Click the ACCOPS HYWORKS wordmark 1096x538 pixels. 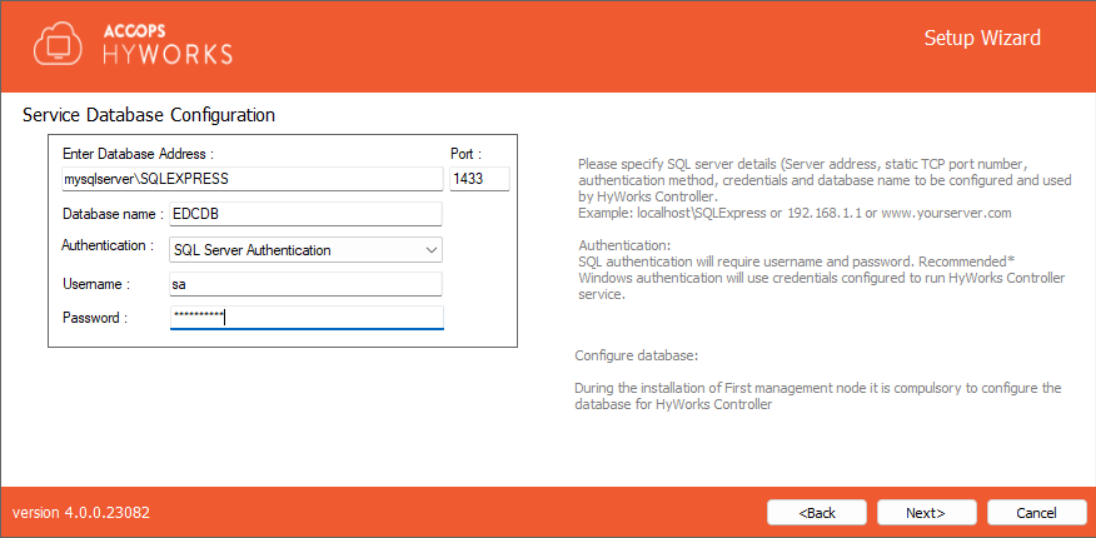(x=168, y=44)
